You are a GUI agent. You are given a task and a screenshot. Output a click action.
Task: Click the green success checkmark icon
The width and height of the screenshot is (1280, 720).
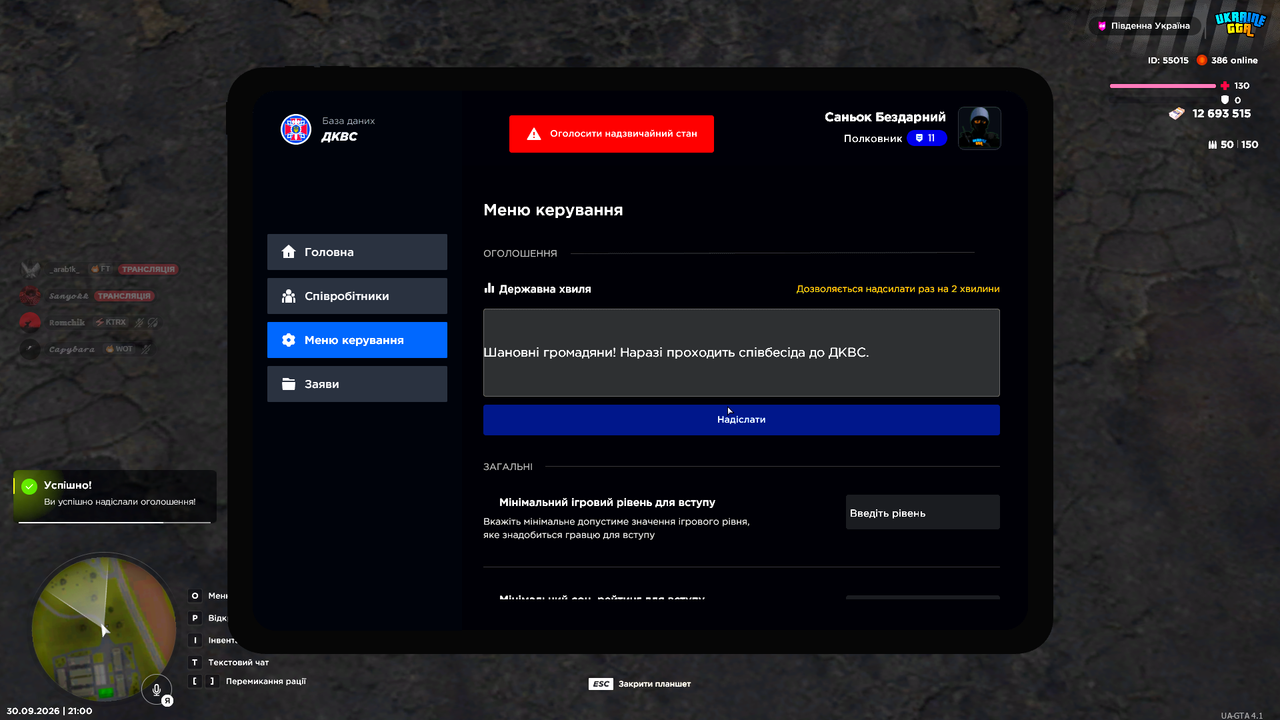click(29, 486)
